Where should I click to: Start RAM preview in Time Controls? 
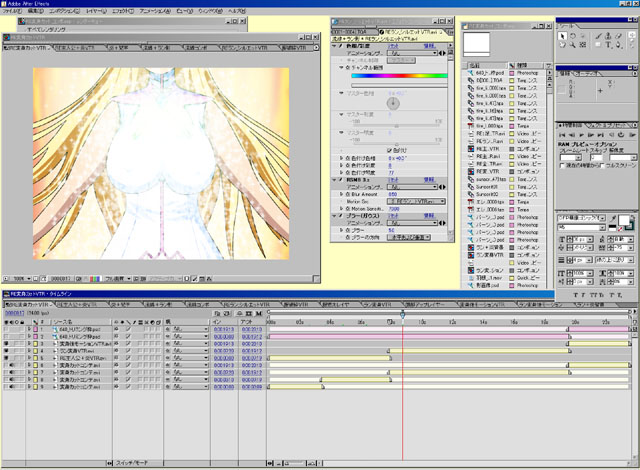coord(632,135)
